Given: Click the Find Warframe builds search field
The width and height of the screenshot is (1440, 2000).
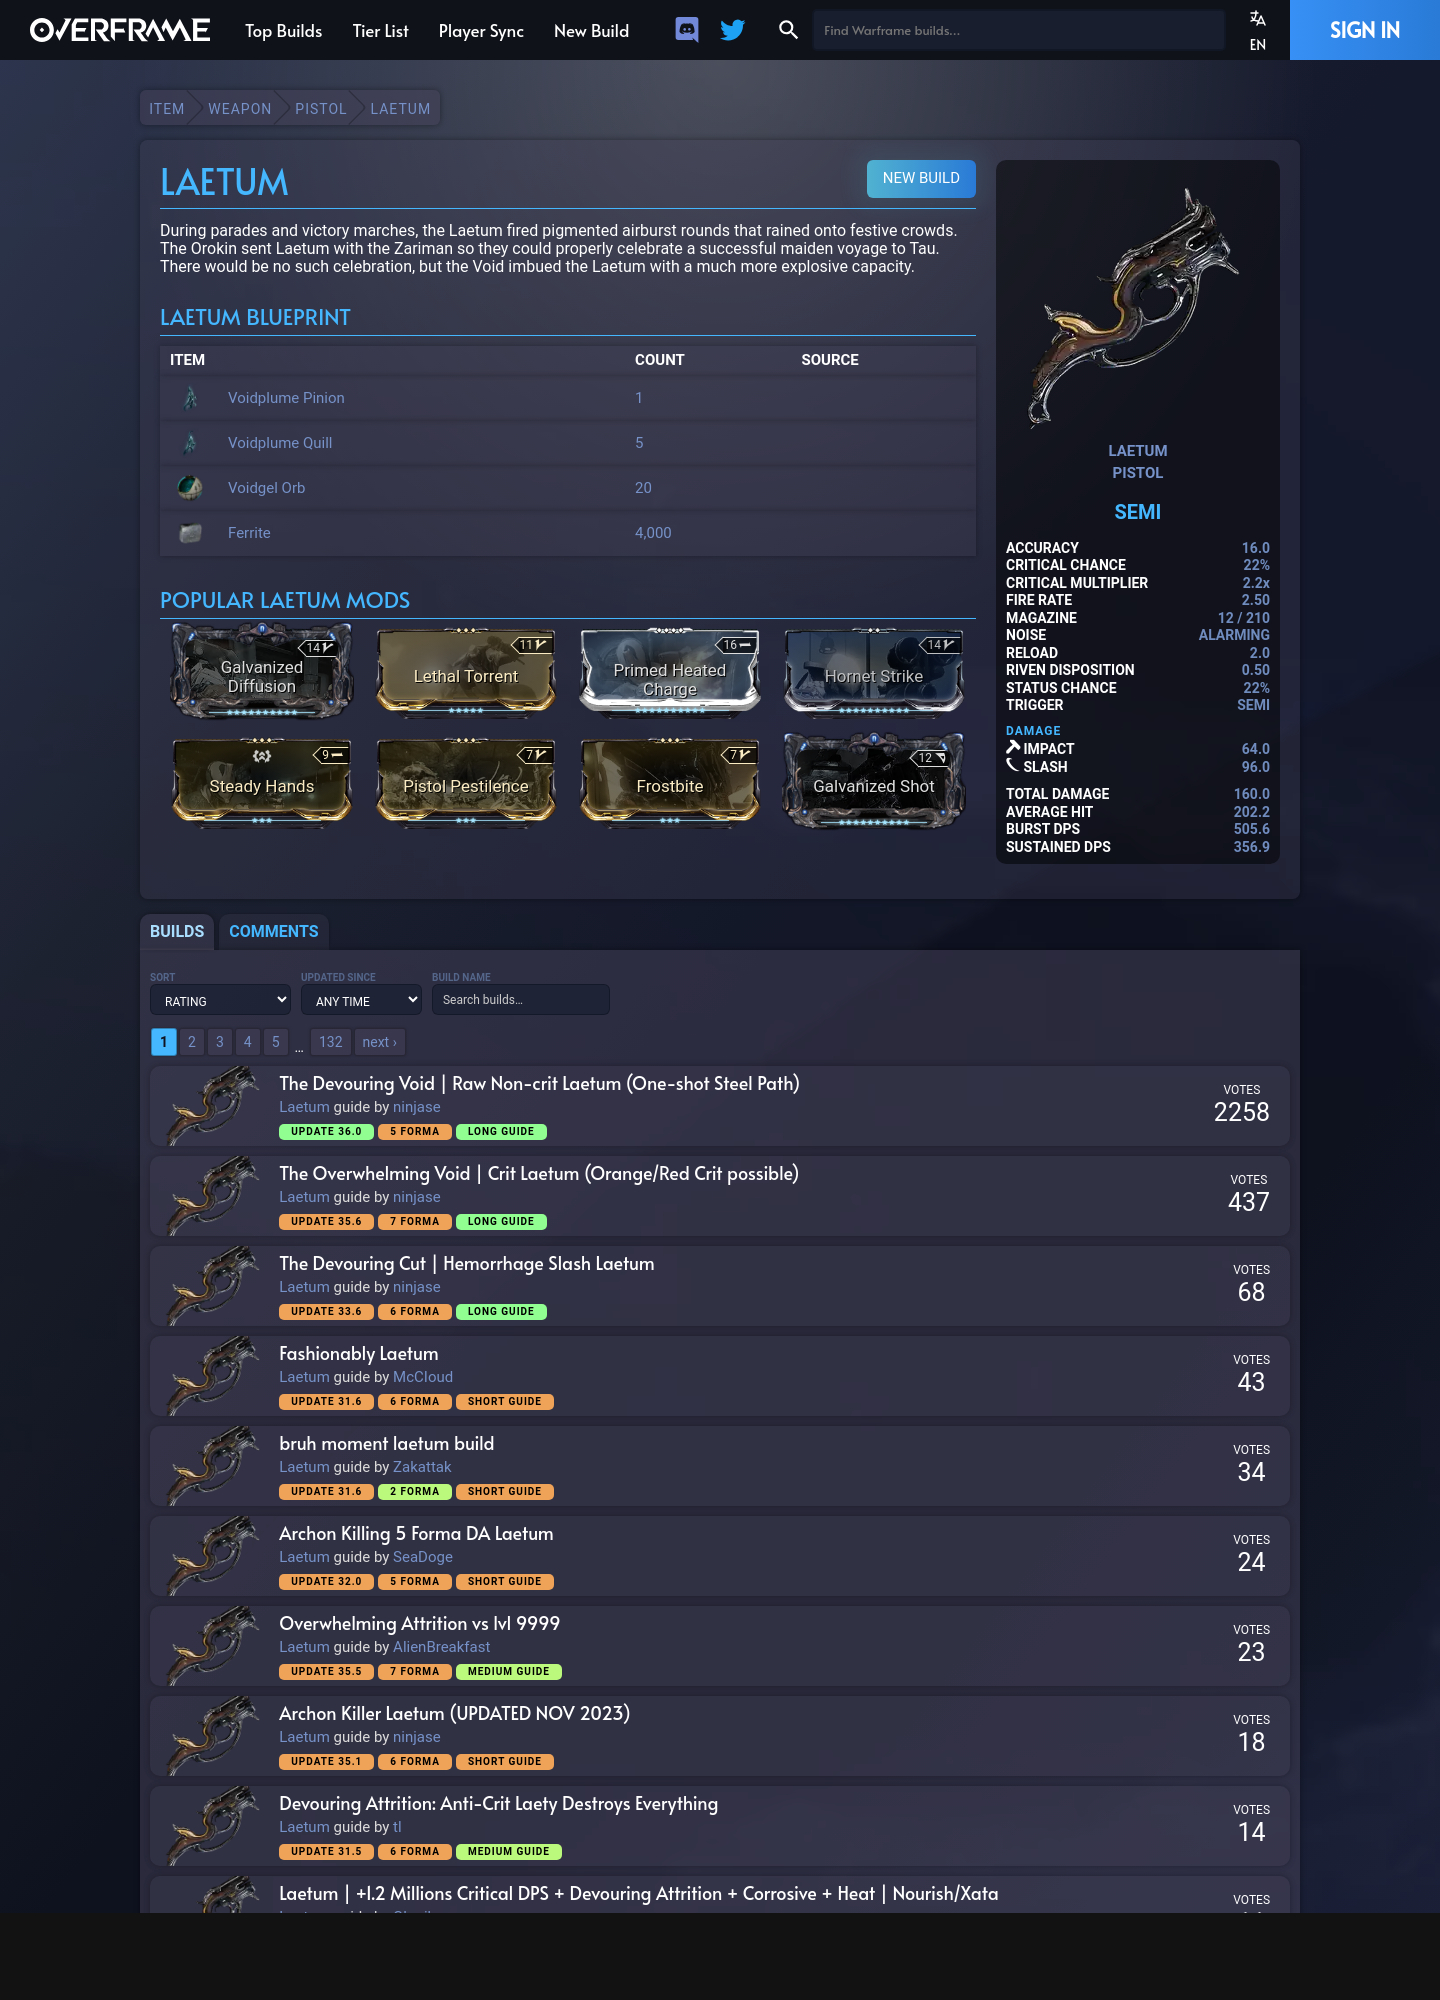Looking at the screenshot, I should 1018,30.
